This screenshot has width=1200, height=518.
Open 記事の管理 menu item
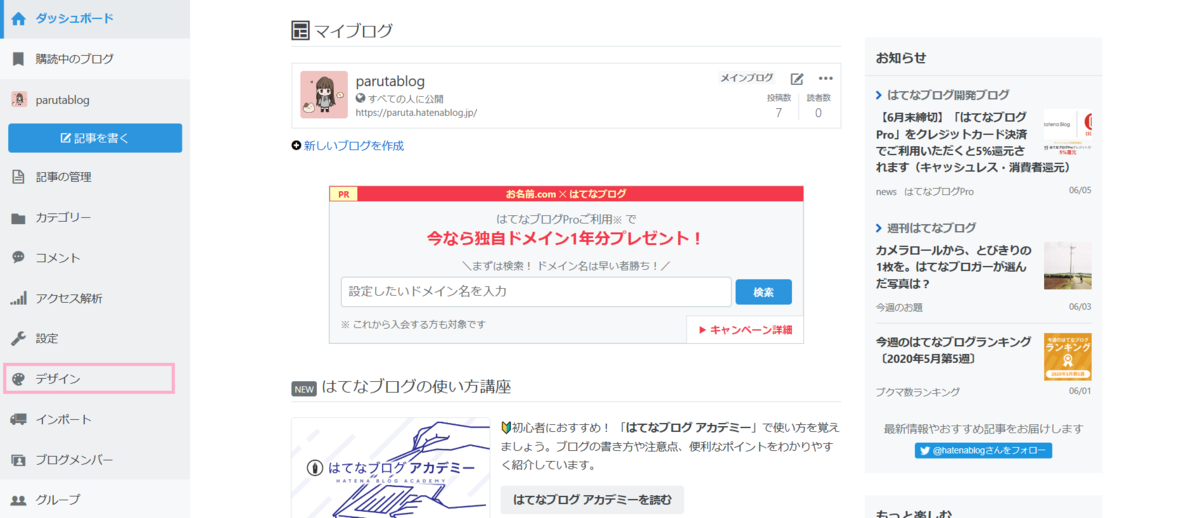[x=95, y=177]
